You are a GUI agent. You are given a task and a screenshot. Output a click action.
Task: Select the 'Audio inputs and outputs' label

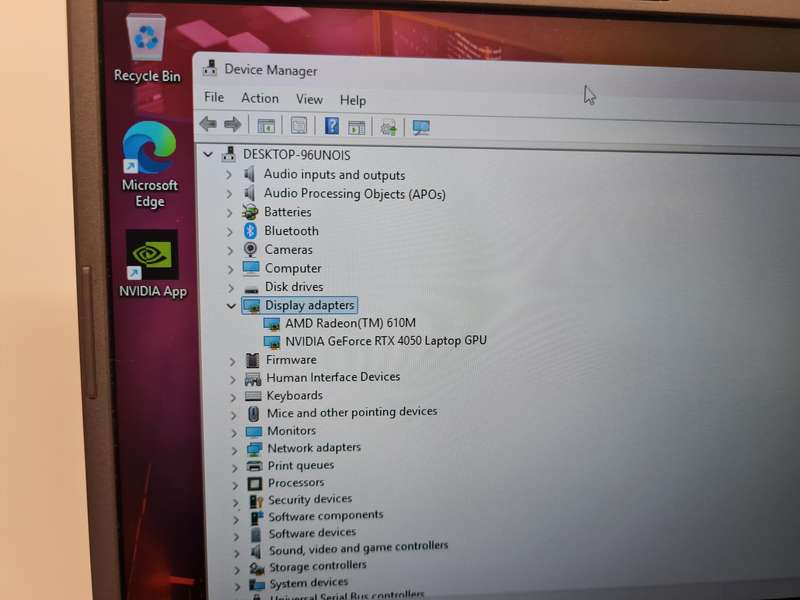coord(334,174)
